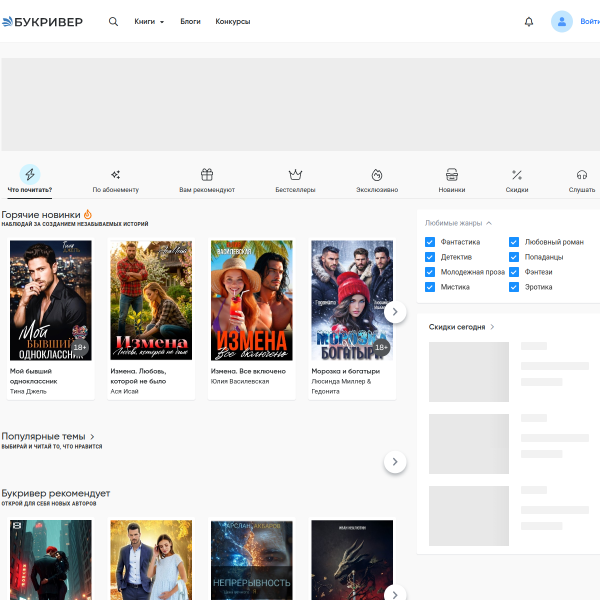This screenshot has height=600, width=600.
Task: Open 'Мой бывший одноклассник' book title
Action: (x=34, y=376)
